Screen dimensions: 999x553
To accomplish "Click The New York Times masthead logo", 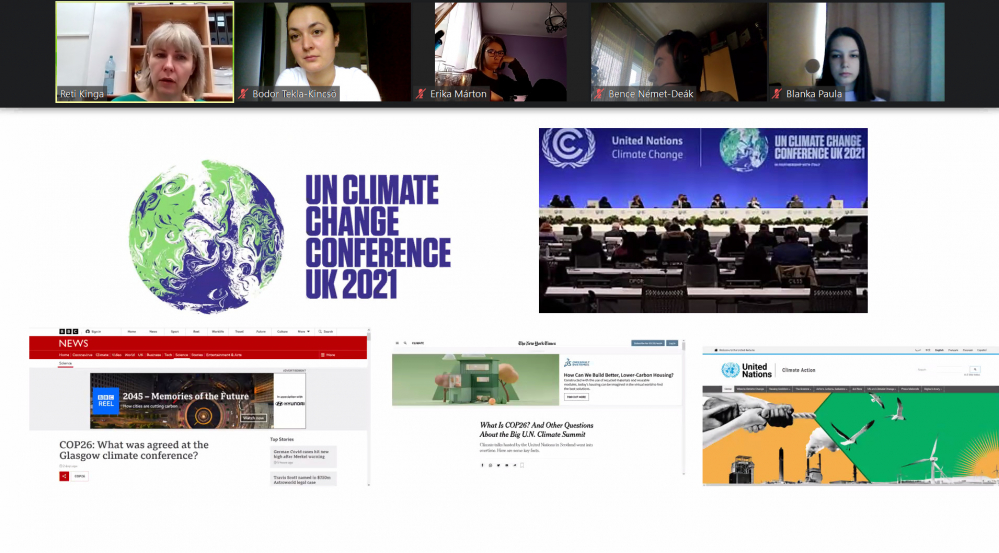I will [x=536, y=343].
